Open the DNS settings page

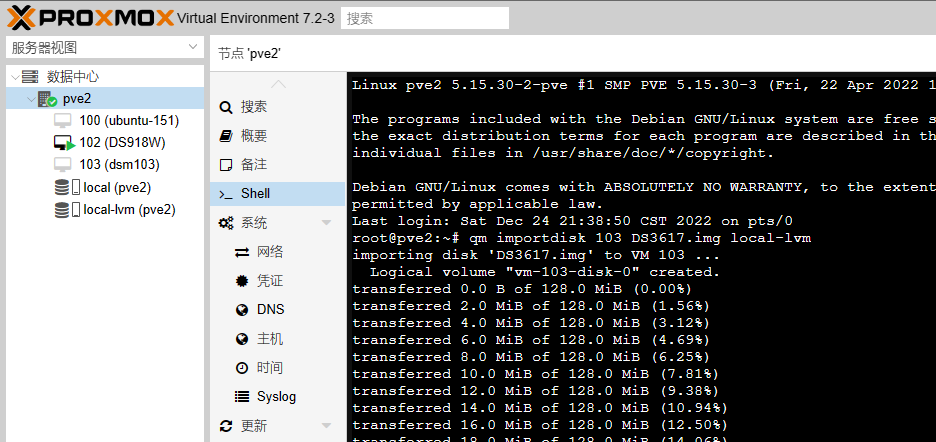(278, 309)
